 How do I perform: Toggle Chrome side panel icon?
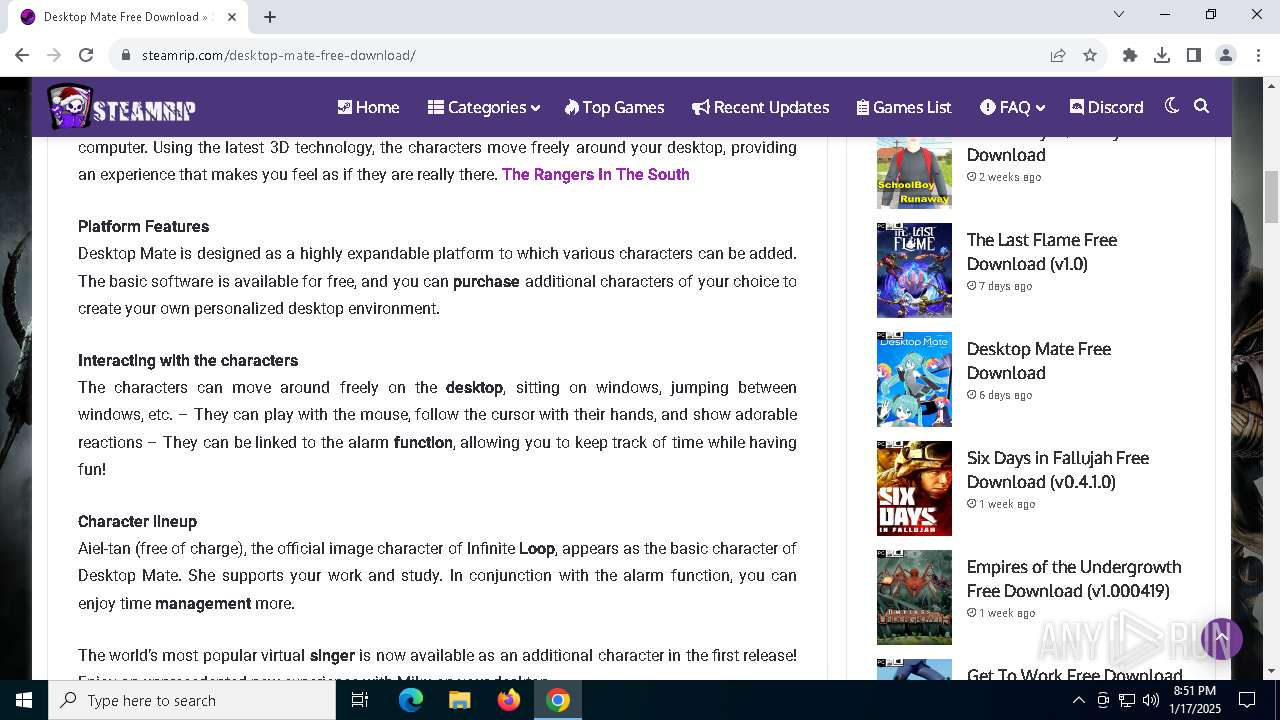(1194, 55)
